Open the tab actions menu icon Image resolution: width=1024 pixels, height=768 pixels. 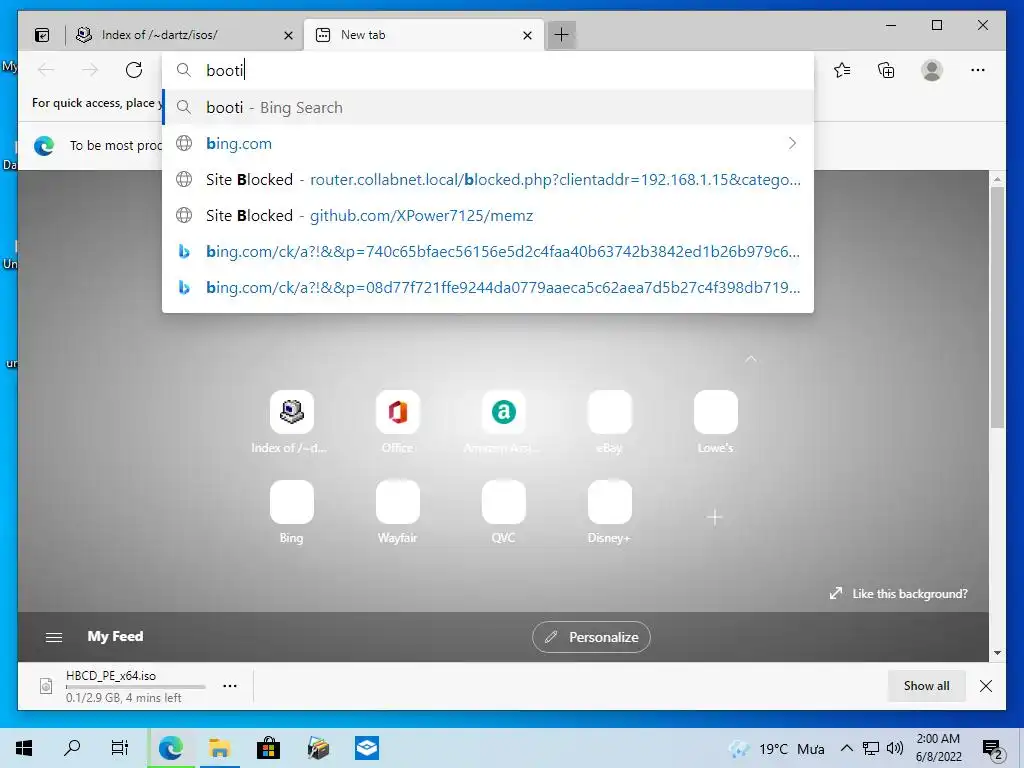coord(42,35)
